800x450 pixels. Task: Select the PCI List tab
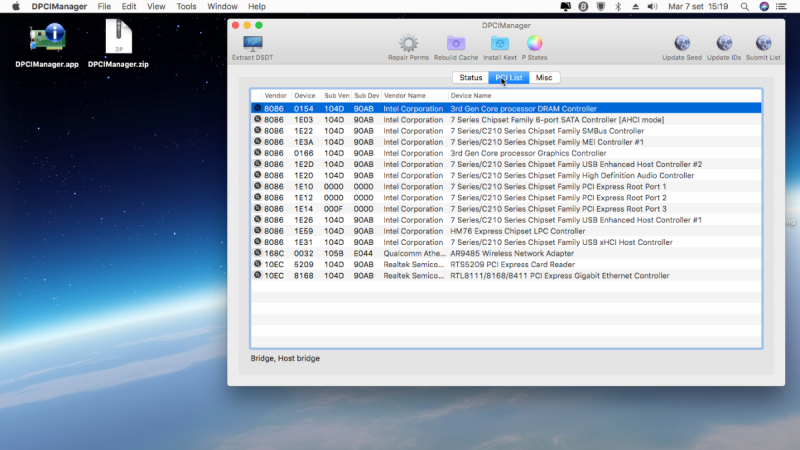click(x=509, y=78)
